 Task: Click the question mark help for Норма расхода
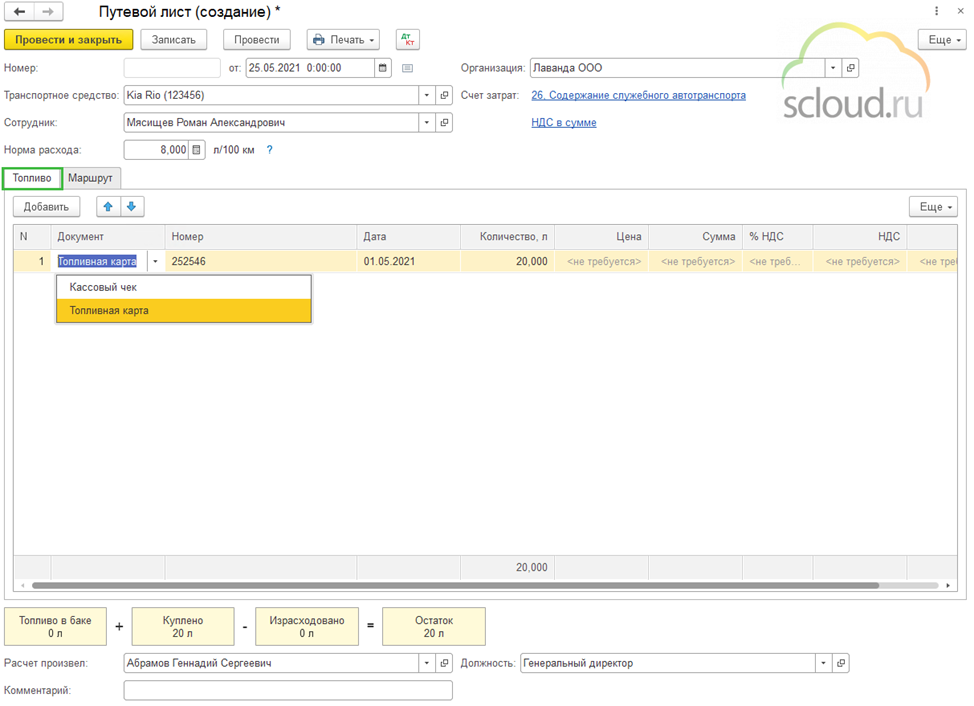270,150
